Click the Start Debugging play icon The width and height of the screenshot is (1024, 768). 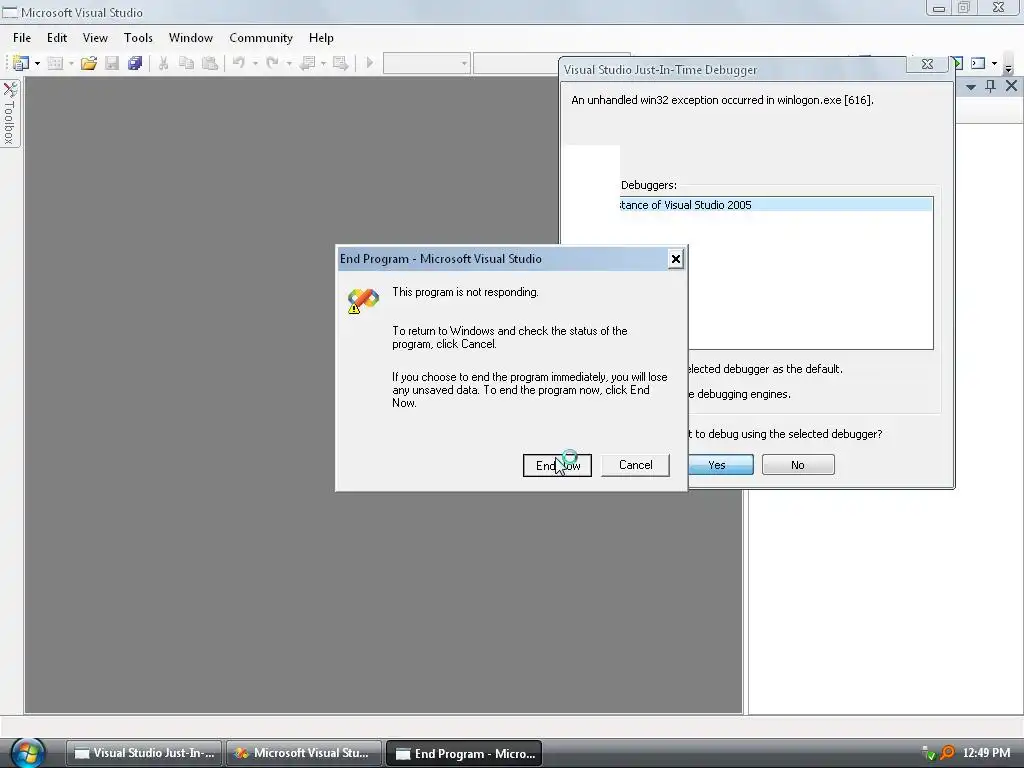click(370, 63)
